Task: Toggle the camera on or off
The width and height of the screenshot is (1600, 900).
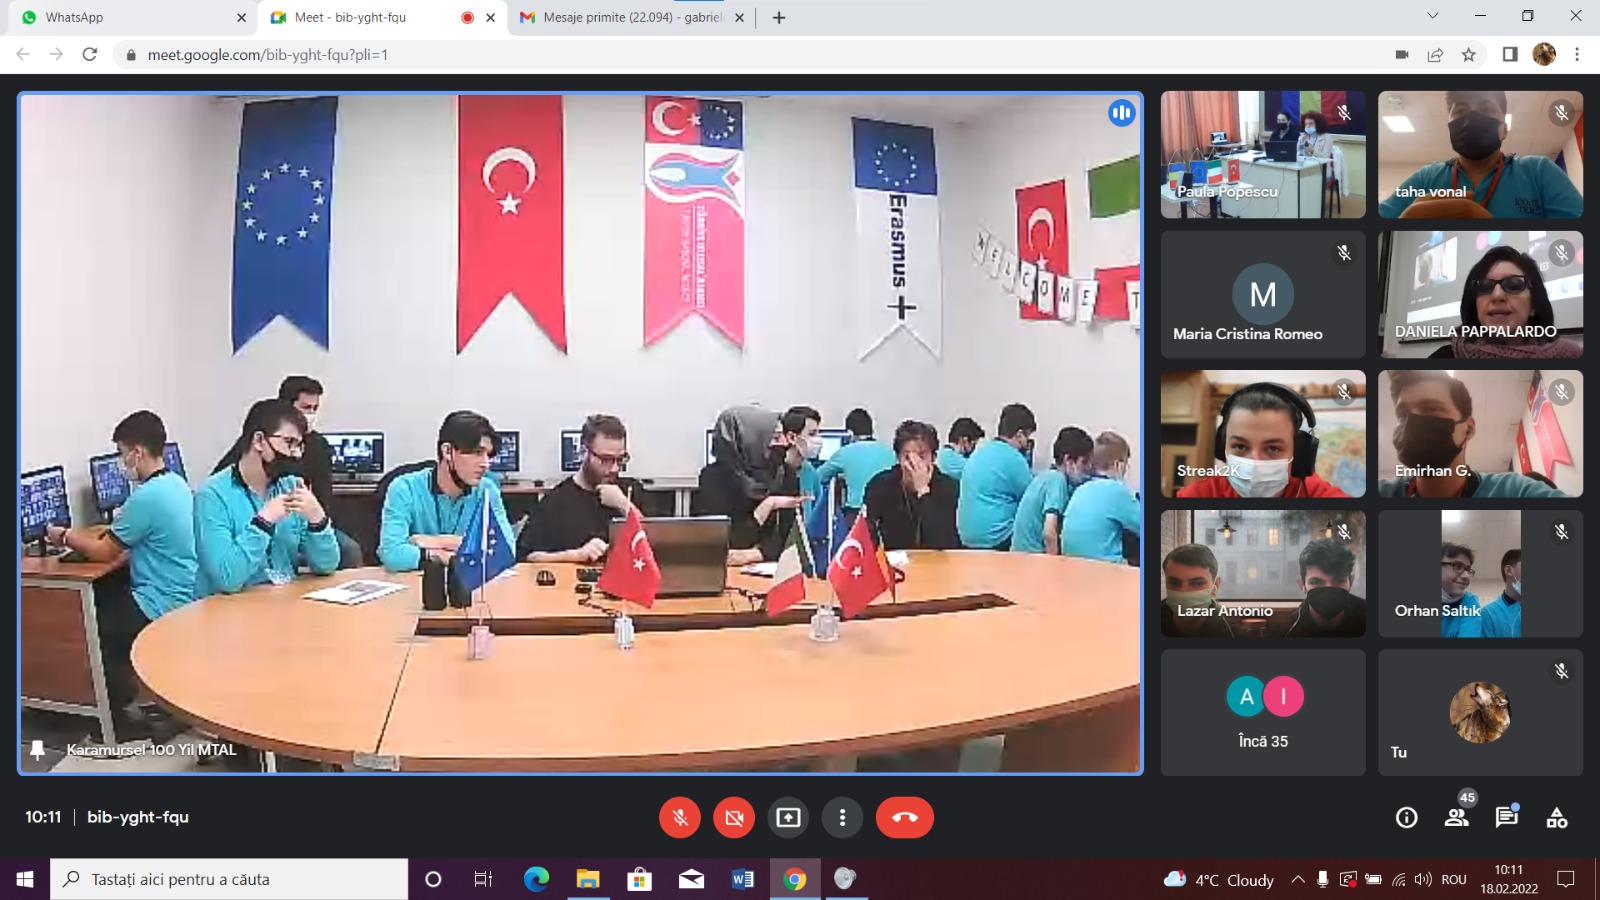Action: (x=734, y=818)
